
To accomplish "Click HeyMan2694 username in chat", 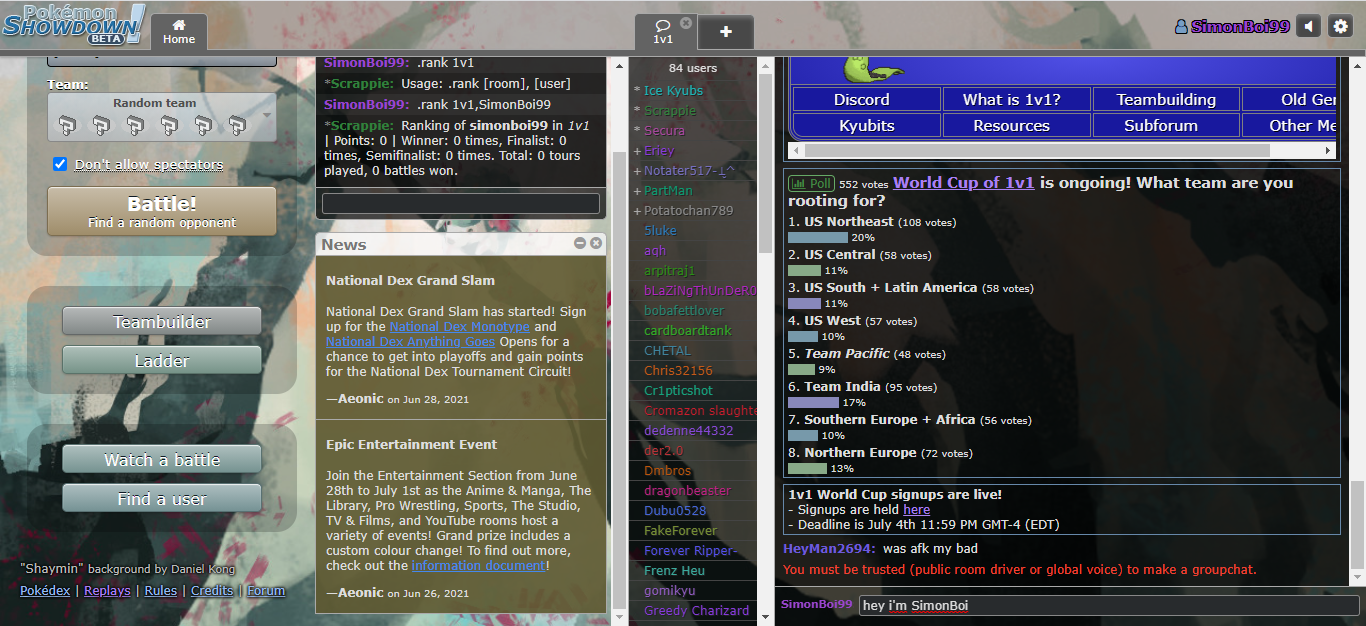I will pos(829,549).
